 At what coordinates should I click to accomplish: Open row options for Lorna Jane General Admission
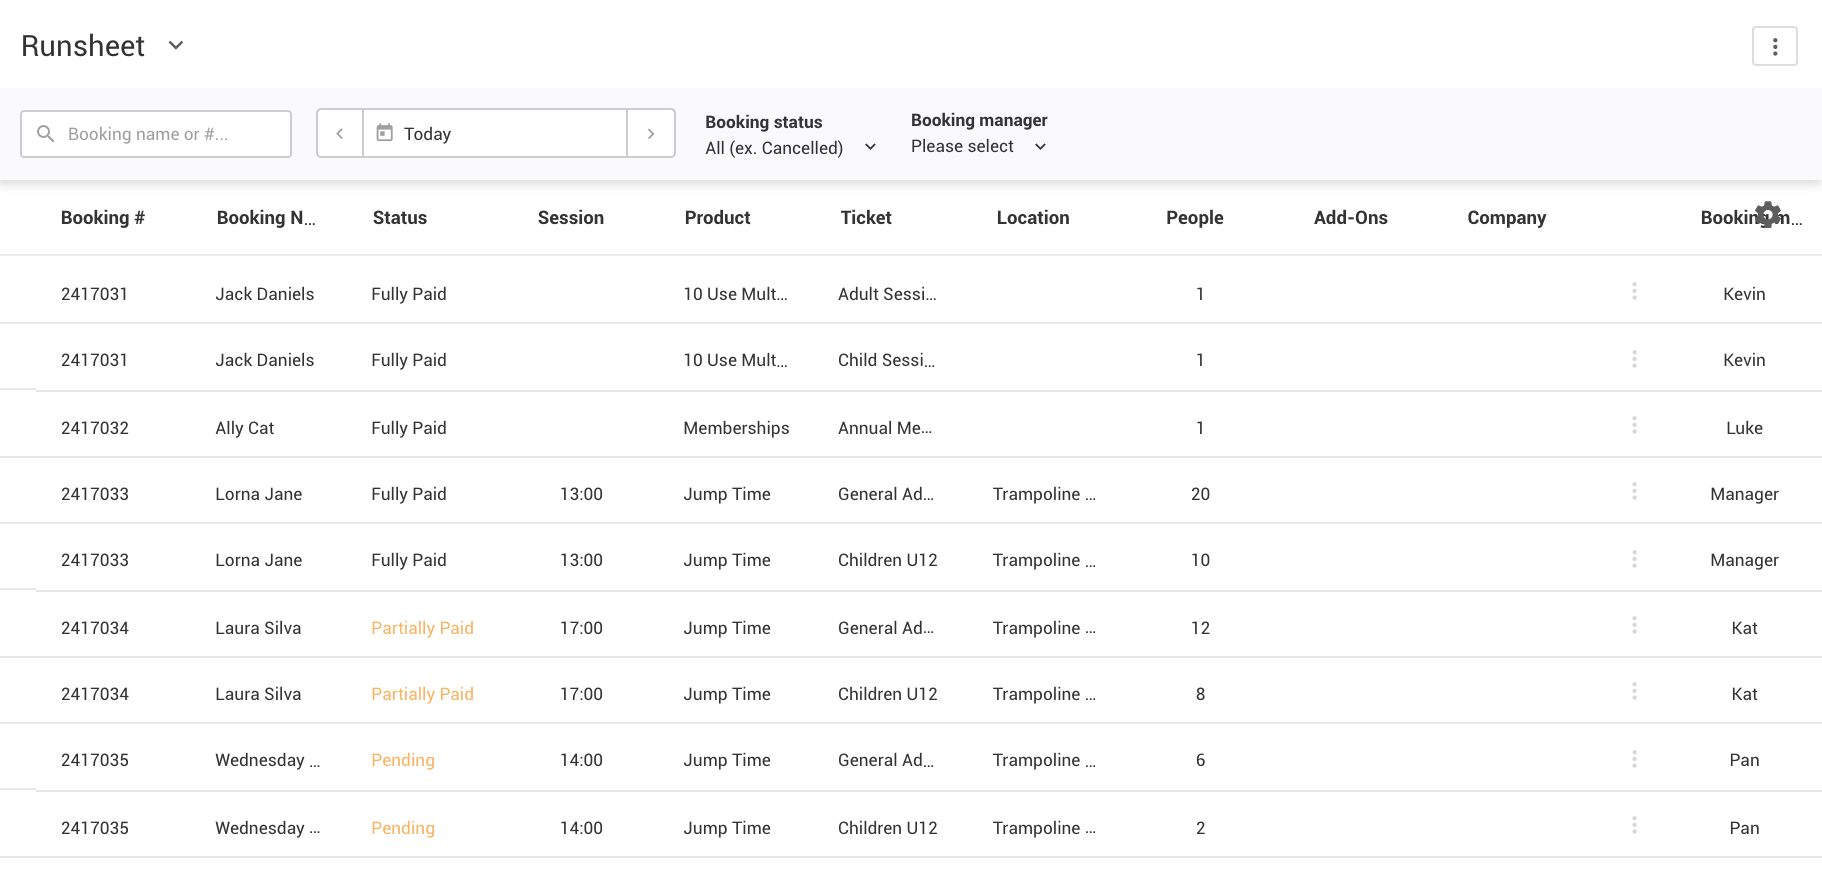[x=1634, y=491]
